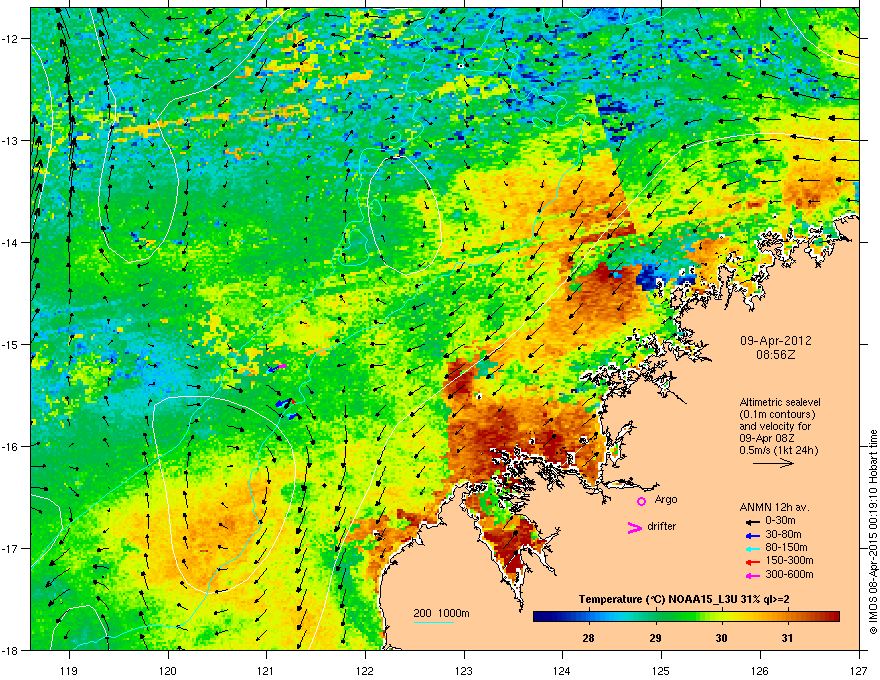Click the 200 1000m depth label

441,613
